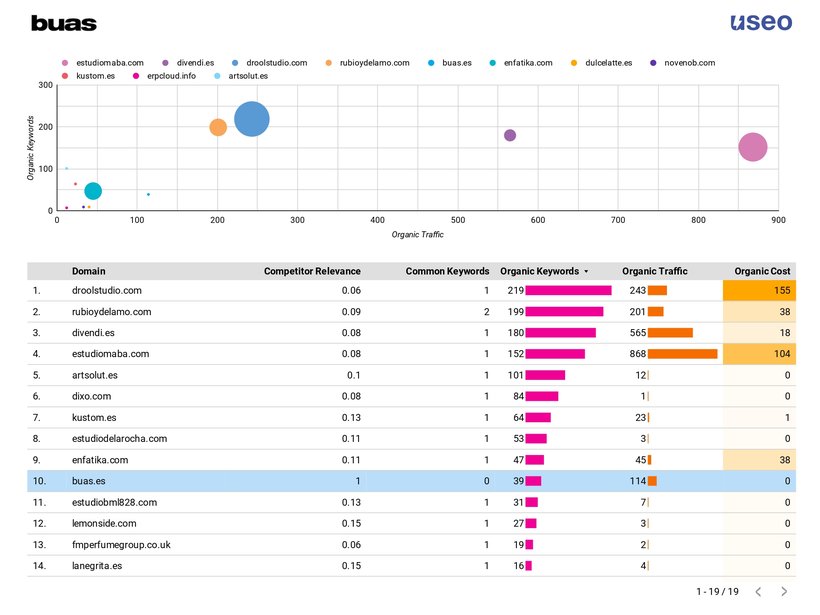Click the Common Keywords column header
Image resolution: width=820 pixels, height=615 pixels.
tap(447, 271)
